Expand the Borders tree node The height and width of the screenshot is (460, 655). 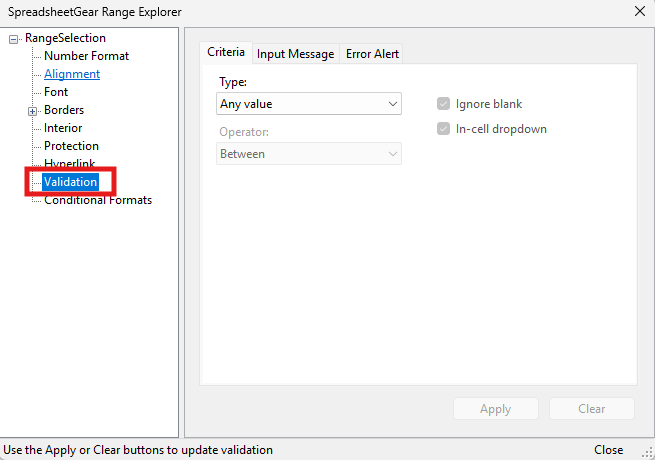(32, 111)
